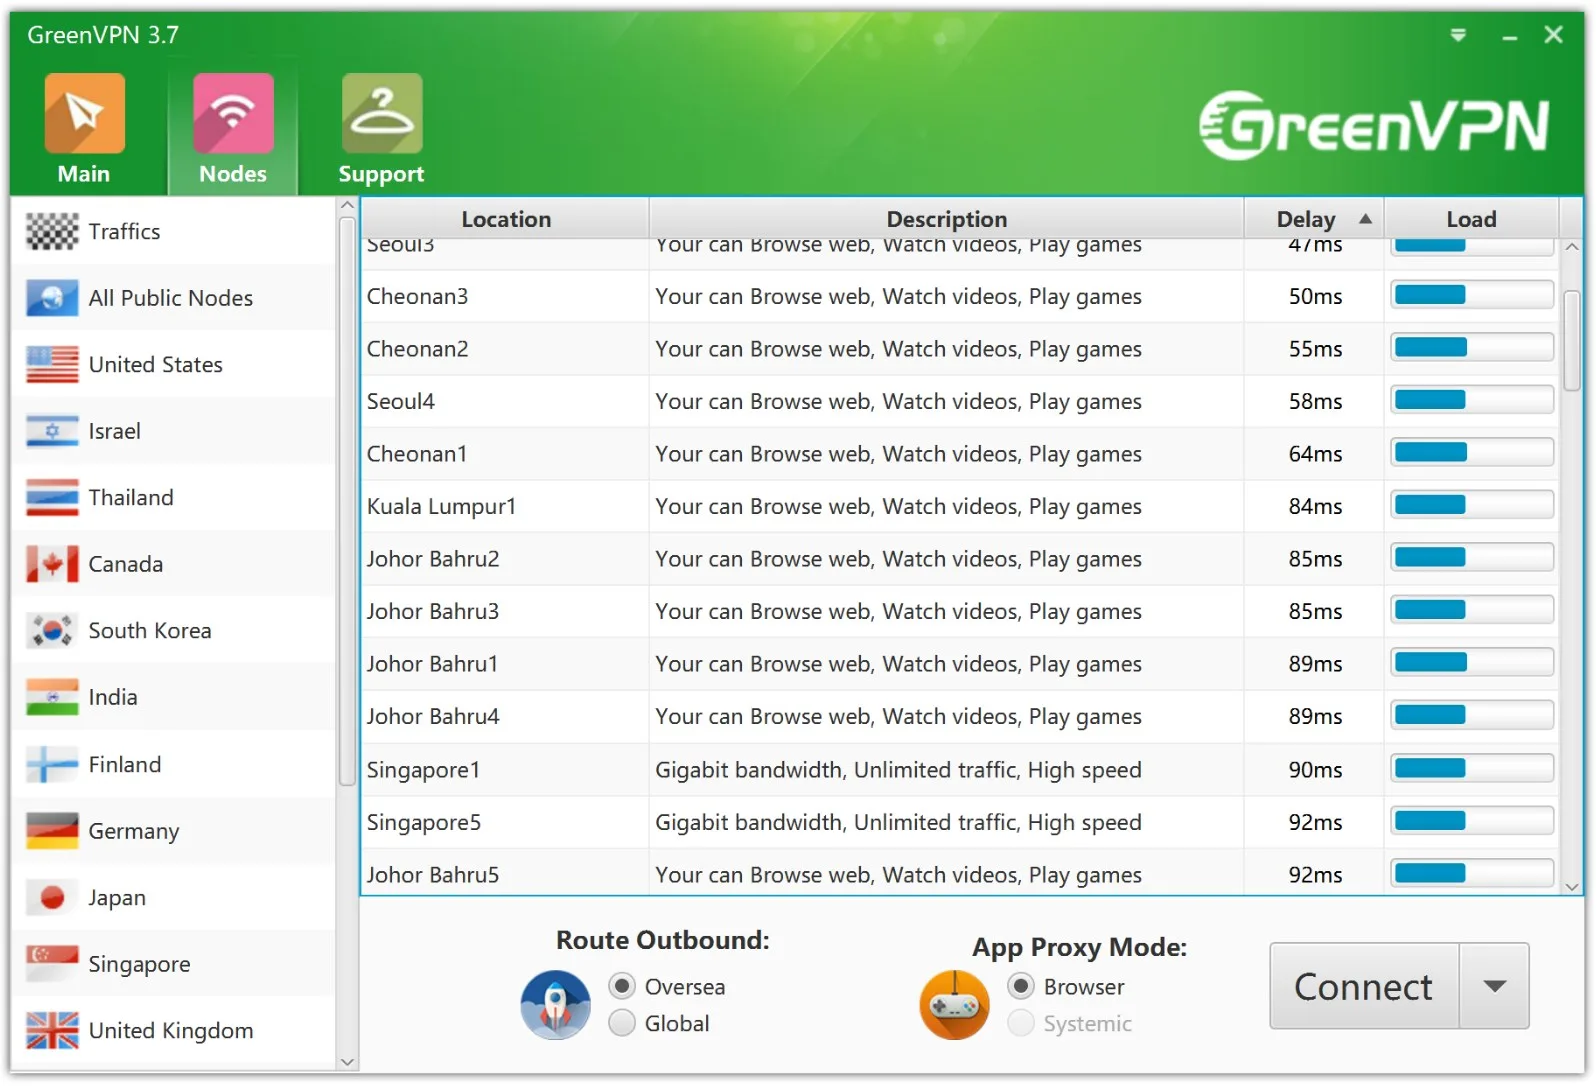Click the South Korea flag icon

[52, 631]
